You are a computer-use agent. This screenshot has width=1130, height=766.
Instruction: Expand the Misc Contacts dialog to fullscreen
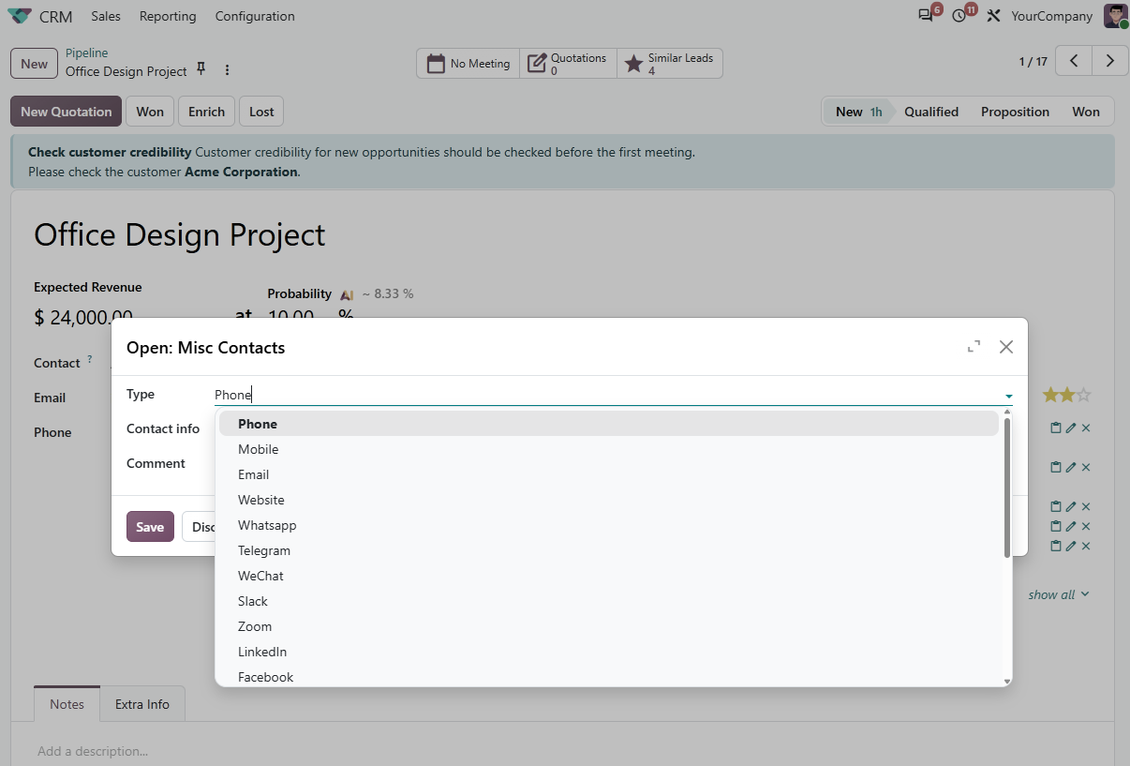tap(974, 347)
